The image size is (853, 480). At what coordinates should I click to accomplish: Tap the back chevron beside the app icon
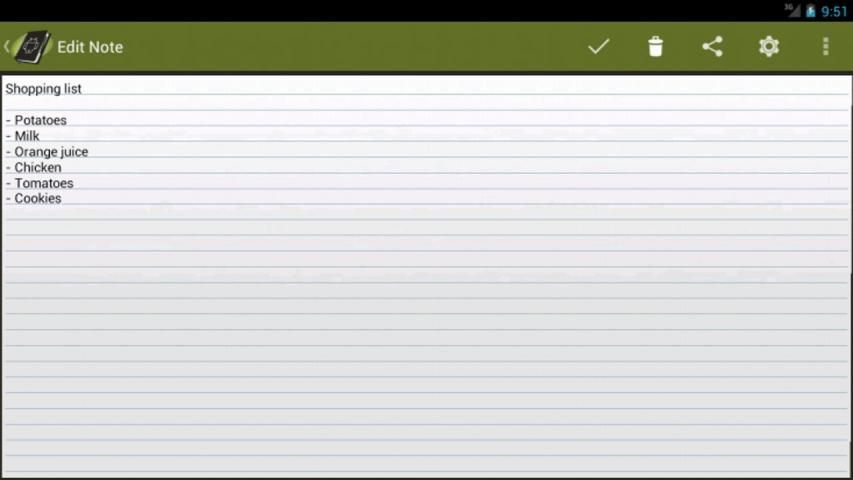(x=7, y=47)
